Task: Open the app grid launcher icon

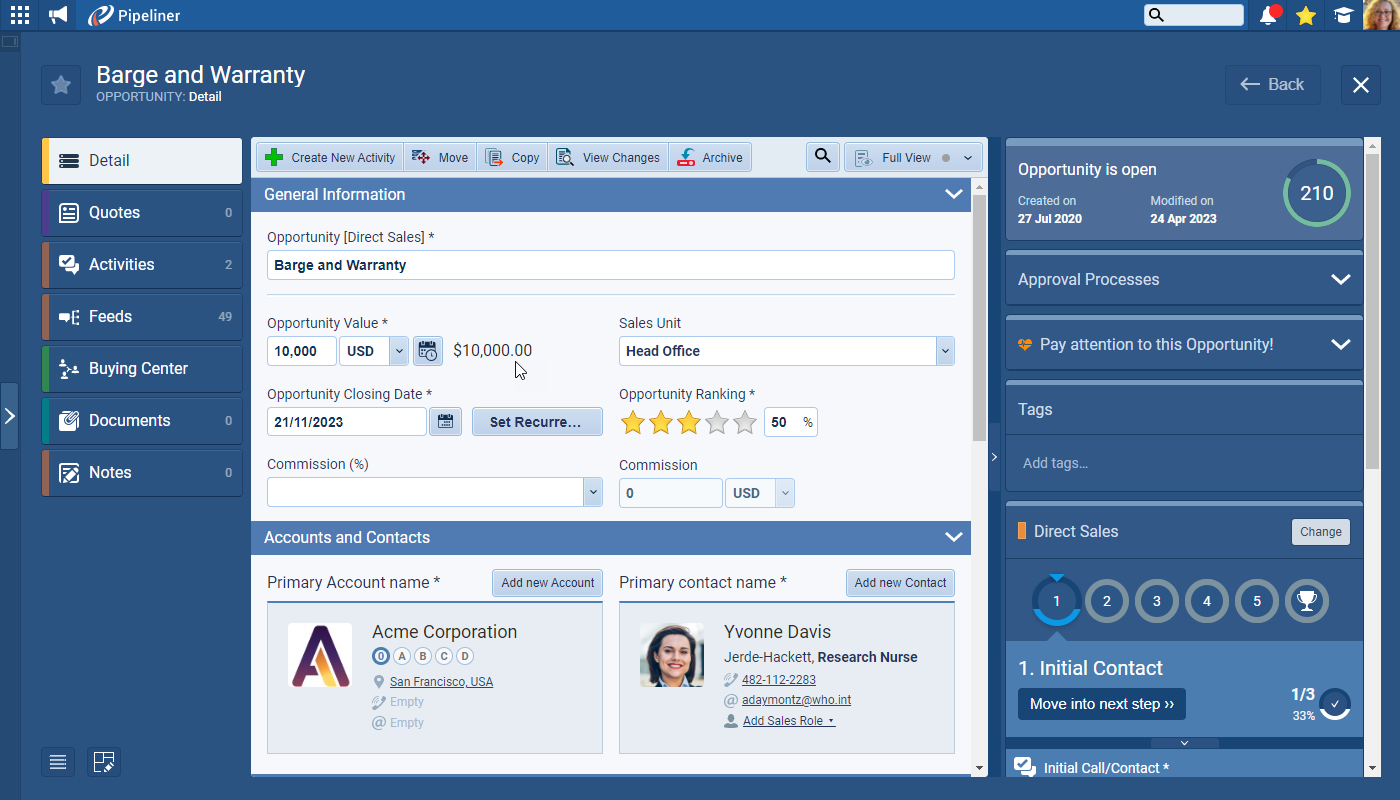Action: [x=20, y=15]
